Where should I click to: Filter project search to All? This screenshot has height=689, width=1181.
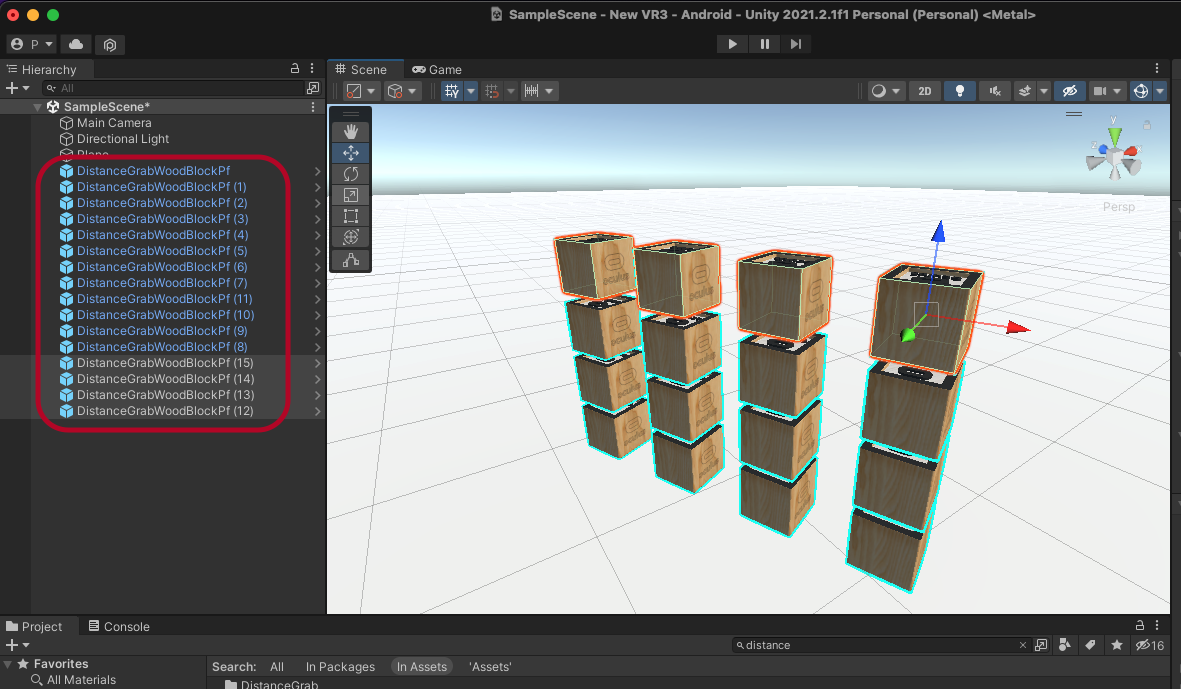[276, 666]
